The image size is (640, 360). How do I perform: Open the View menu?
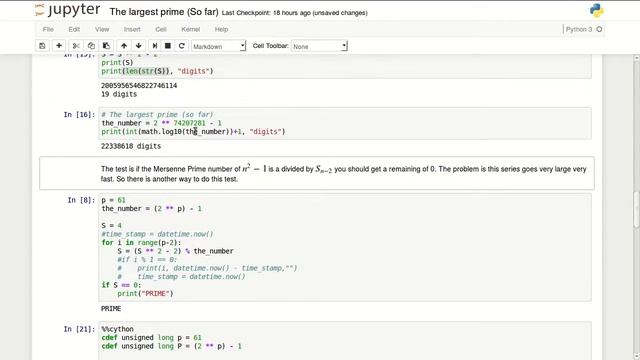click(x=102, y=29)
